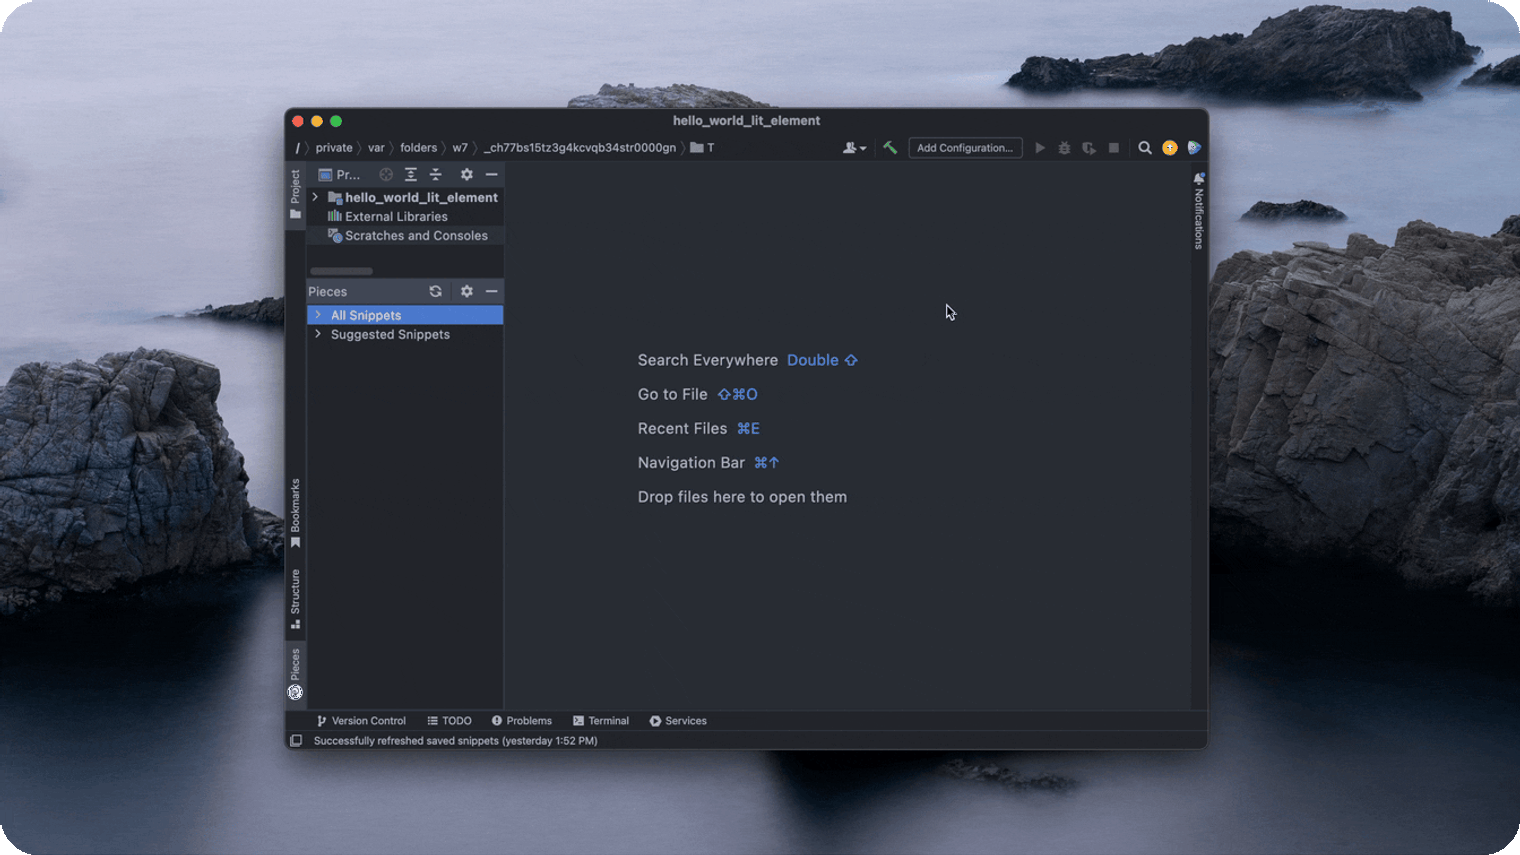
Task: Click the Expand All icon in Project panel
Action: 411,174
